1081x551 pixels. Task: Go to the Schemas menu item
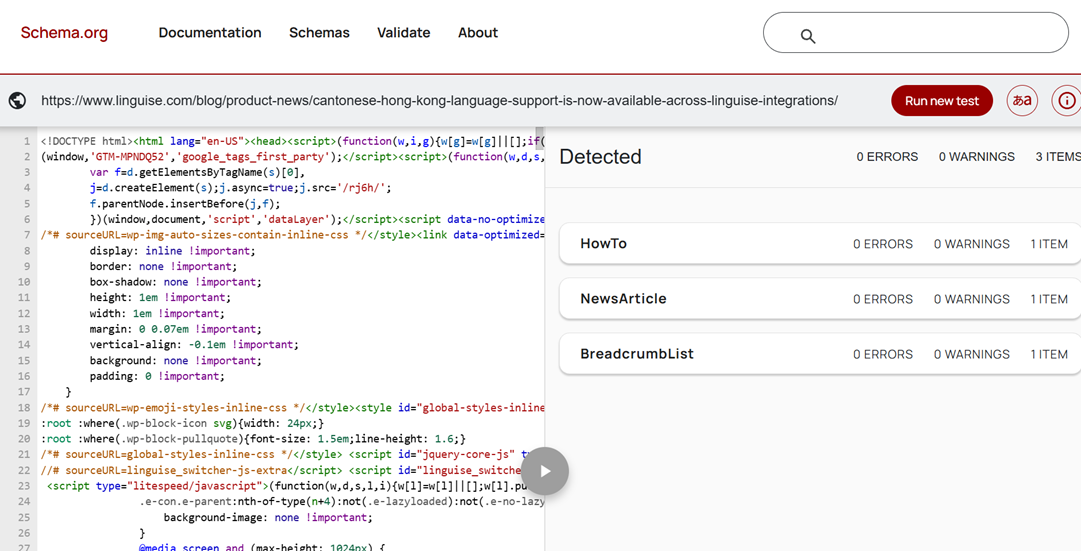coord(319,32)
